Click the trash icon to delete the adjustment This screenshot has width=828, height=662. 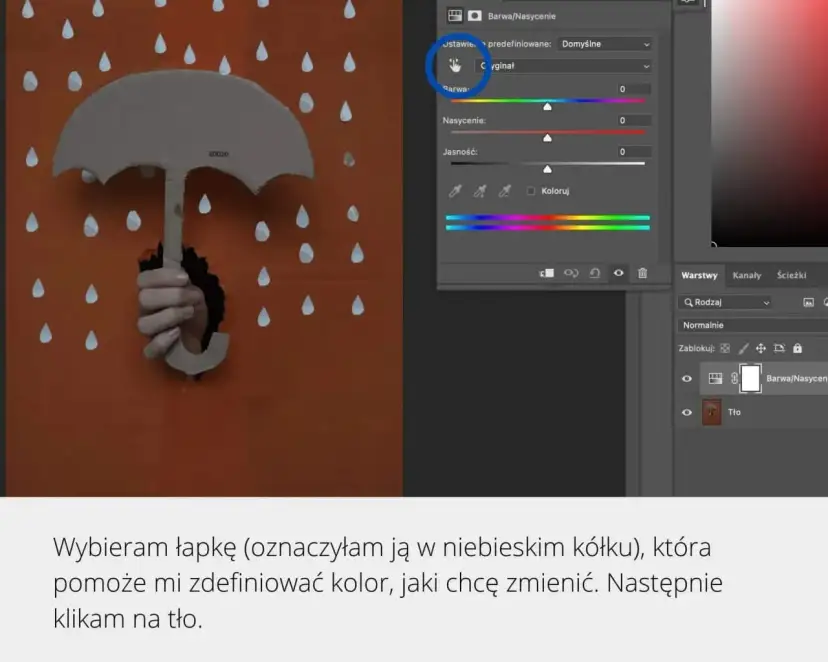(643, 273)
